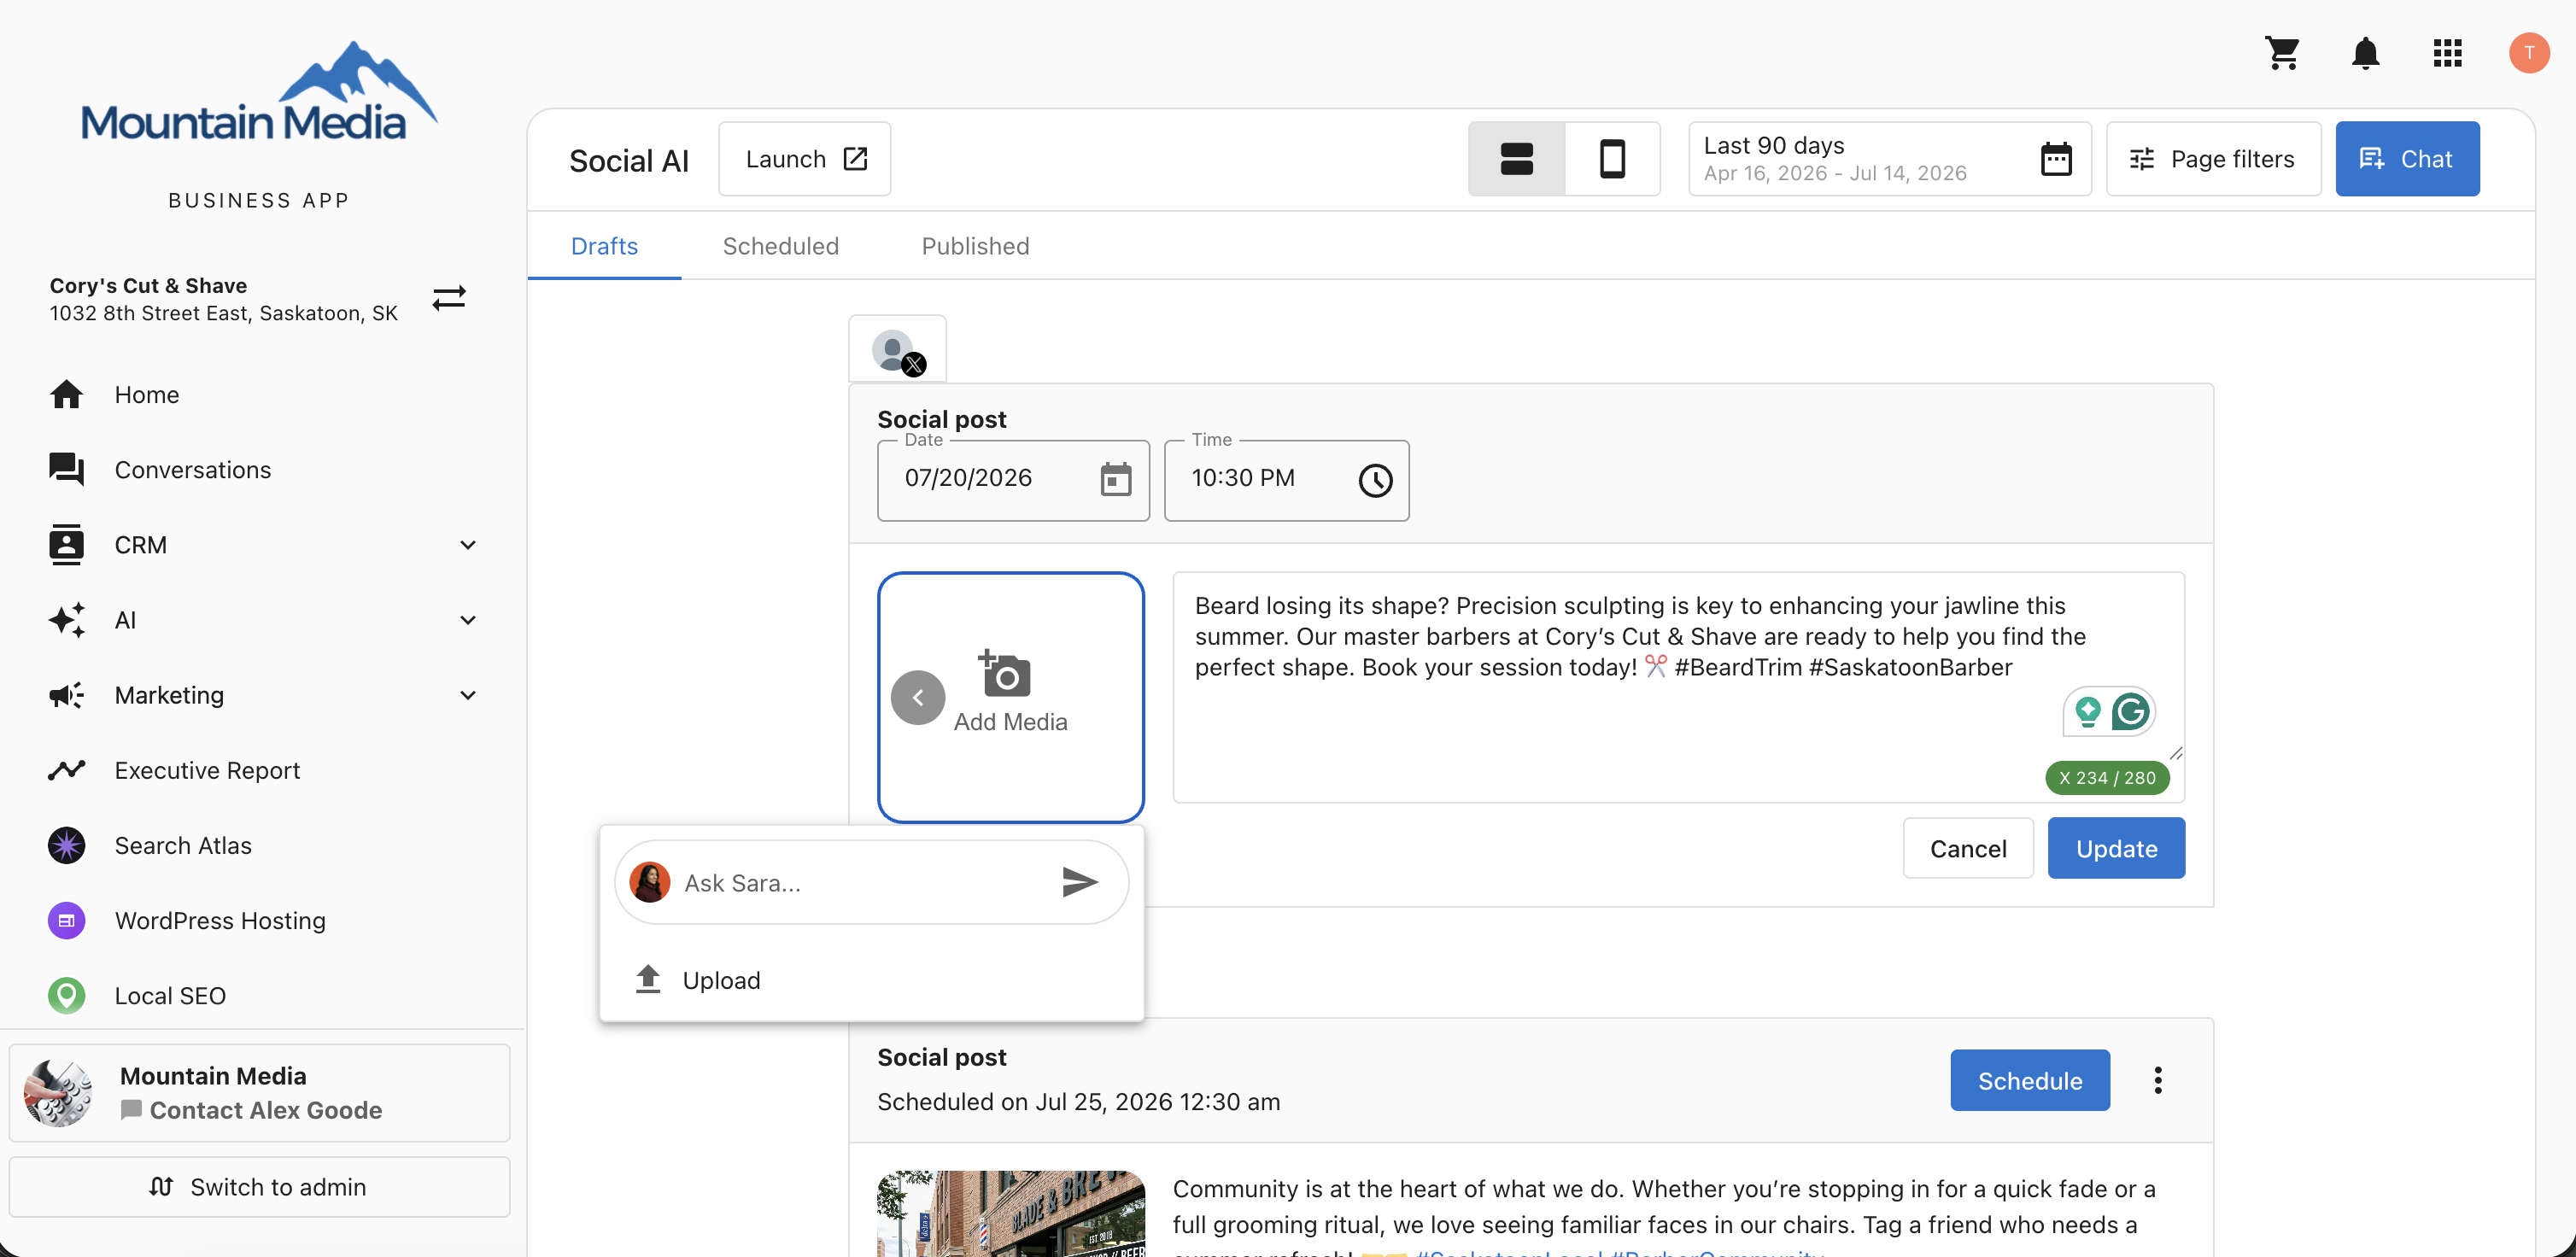Select the Drafts tab
Viewport: 2576px width, 1257px height.
coord(604,246)
